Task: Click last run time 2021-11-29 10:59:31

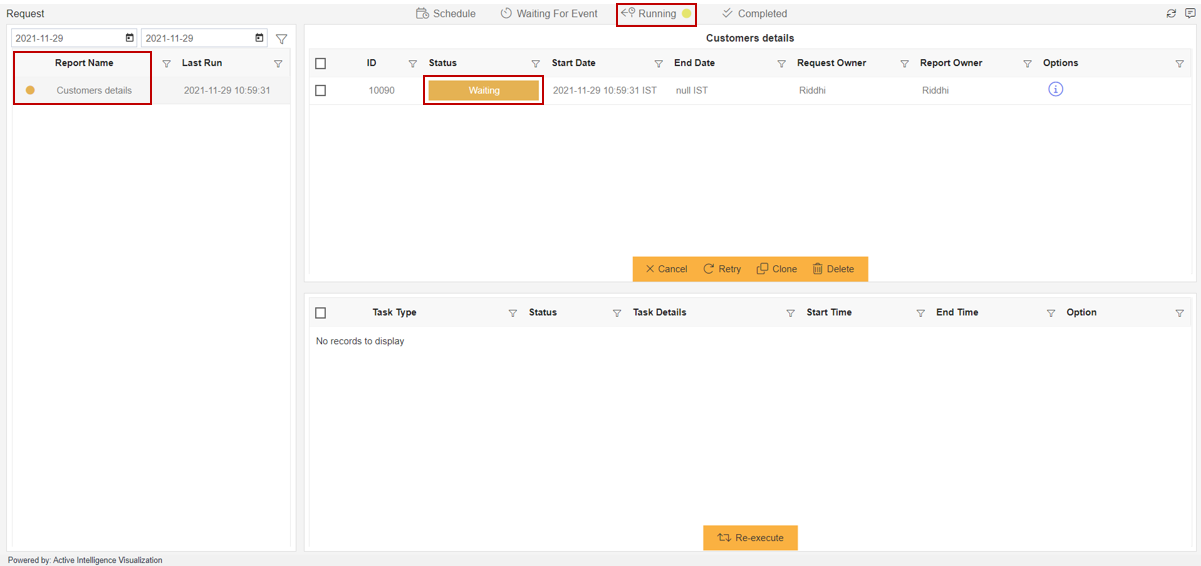Action: point(227,90)
